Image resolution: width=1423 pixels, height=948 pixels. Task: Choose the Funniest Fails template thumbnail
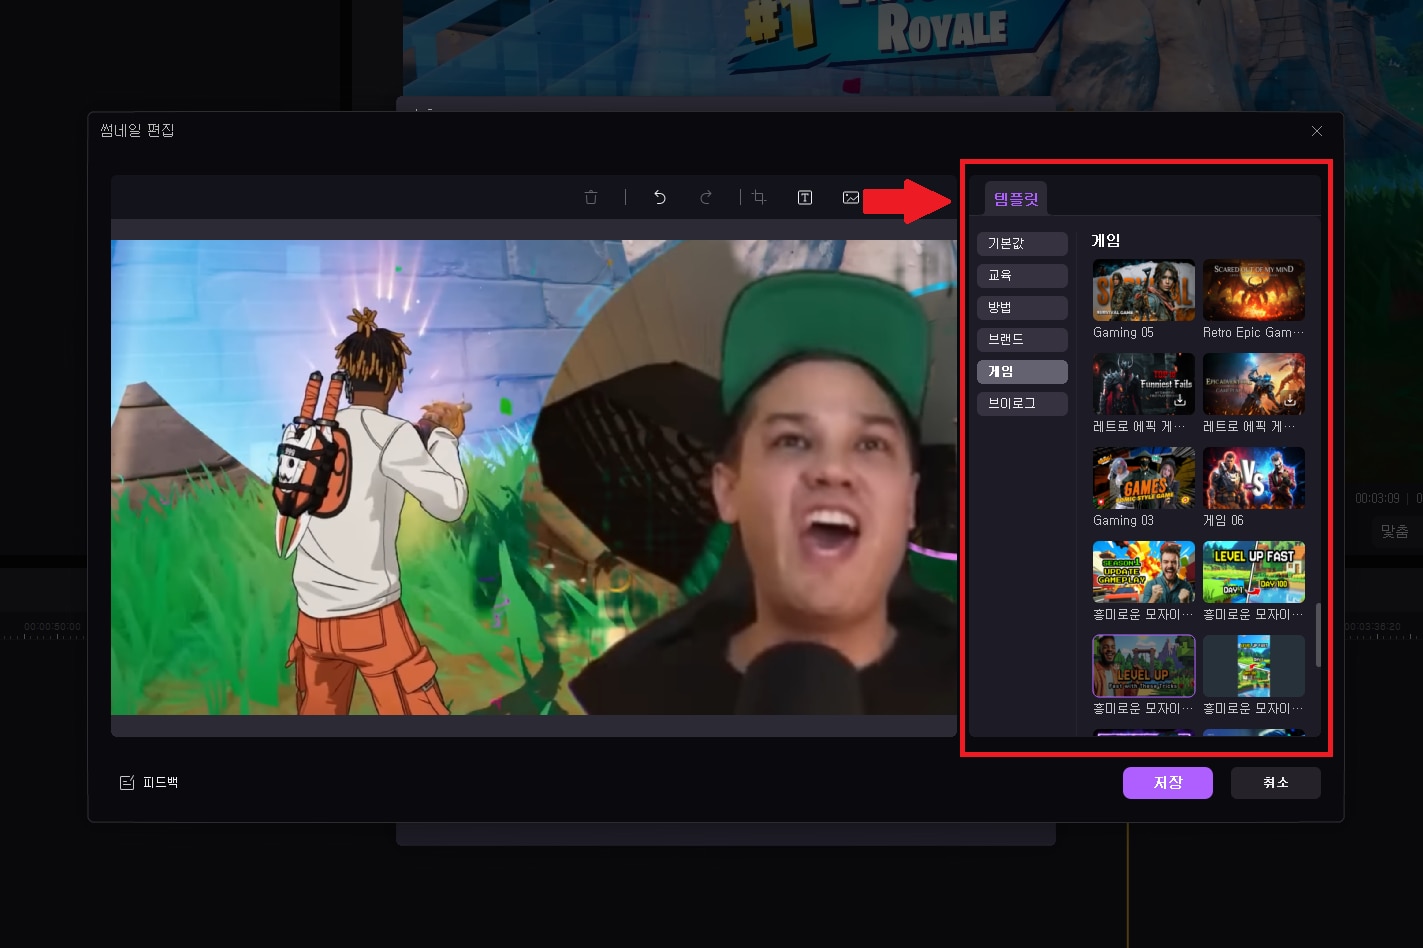click(x=1144, y=384)
